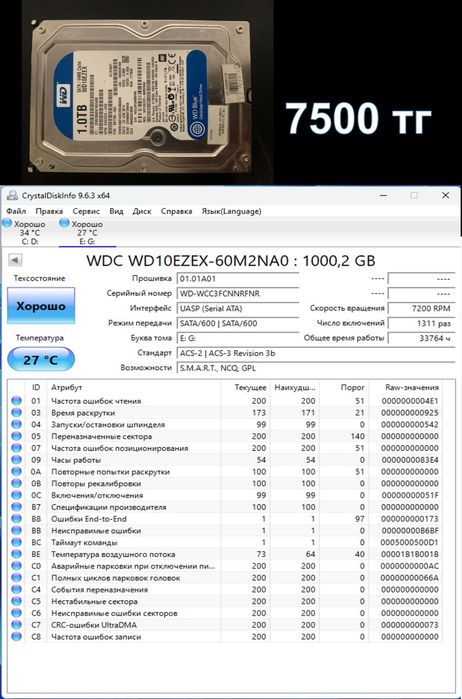This screenshot has height=699, width=462.
Task: Open the Вид menu
Action: point(116,211)
